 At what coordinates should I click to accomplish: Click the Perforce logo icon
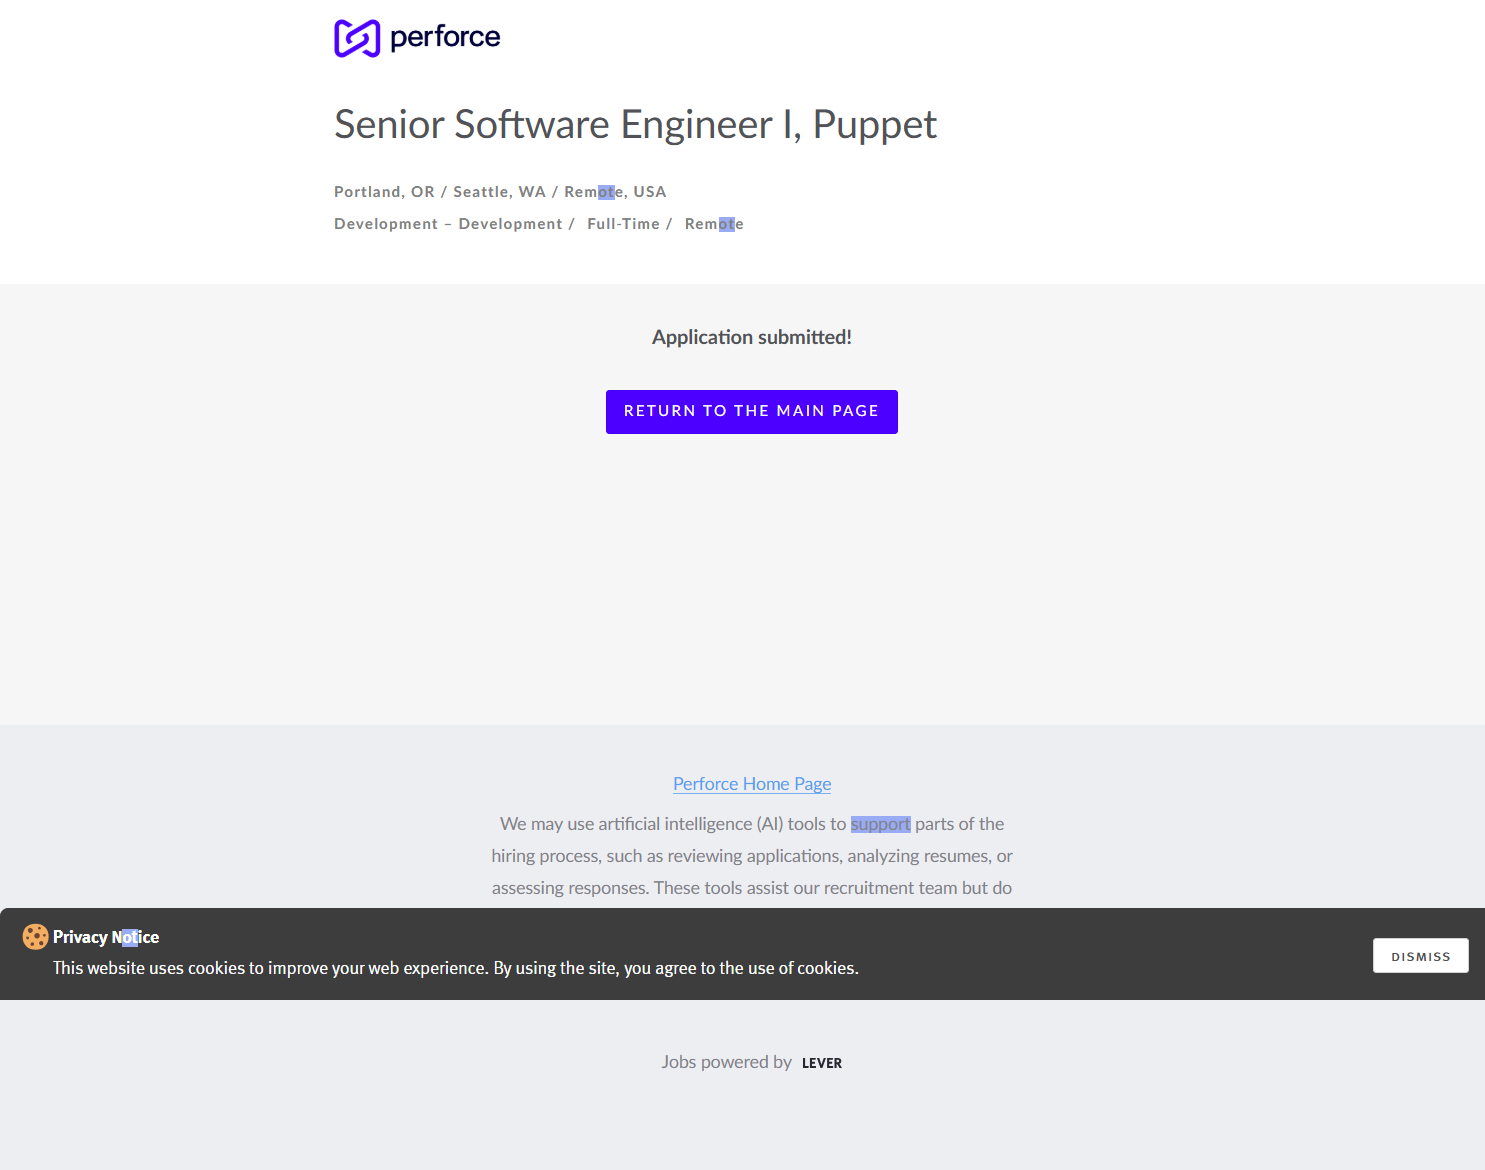click(357, 38)
